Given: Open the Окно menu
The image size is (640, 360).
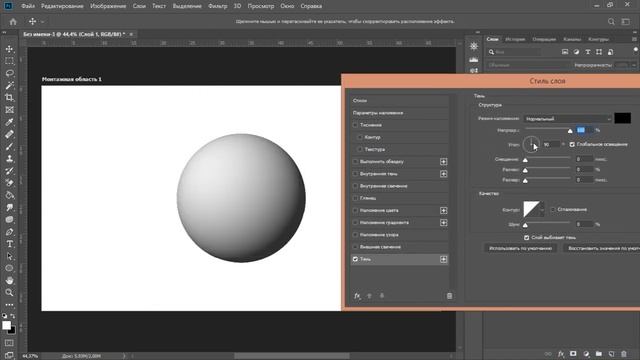Looking at the screenshot, I should click(287, 6).
